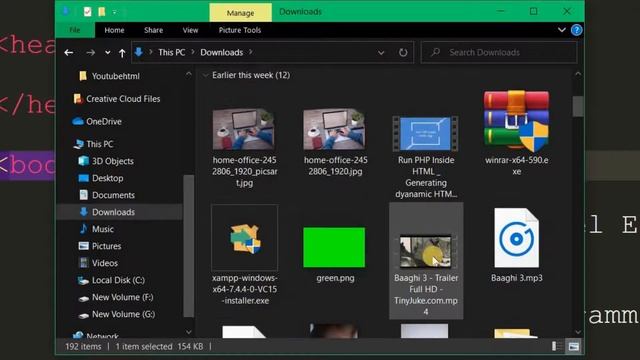The image size is (640, 360).
Task: Expand the This PC breadcrumb chevron
Action: [192, 52]
